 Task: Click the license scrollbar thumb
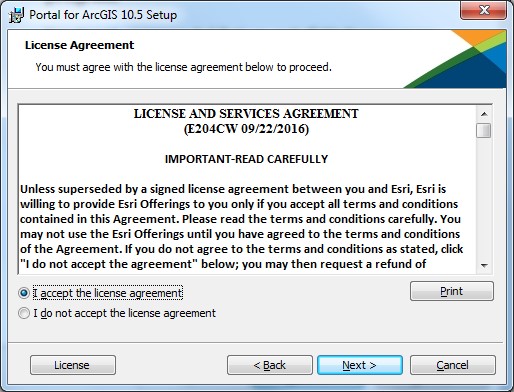point(484,130)
